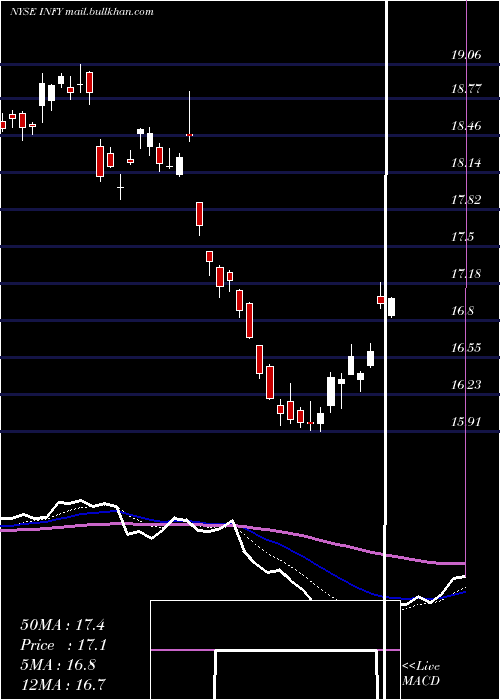
Task: Click the 50MA : 17.4 readout
Action: [62, 625]
